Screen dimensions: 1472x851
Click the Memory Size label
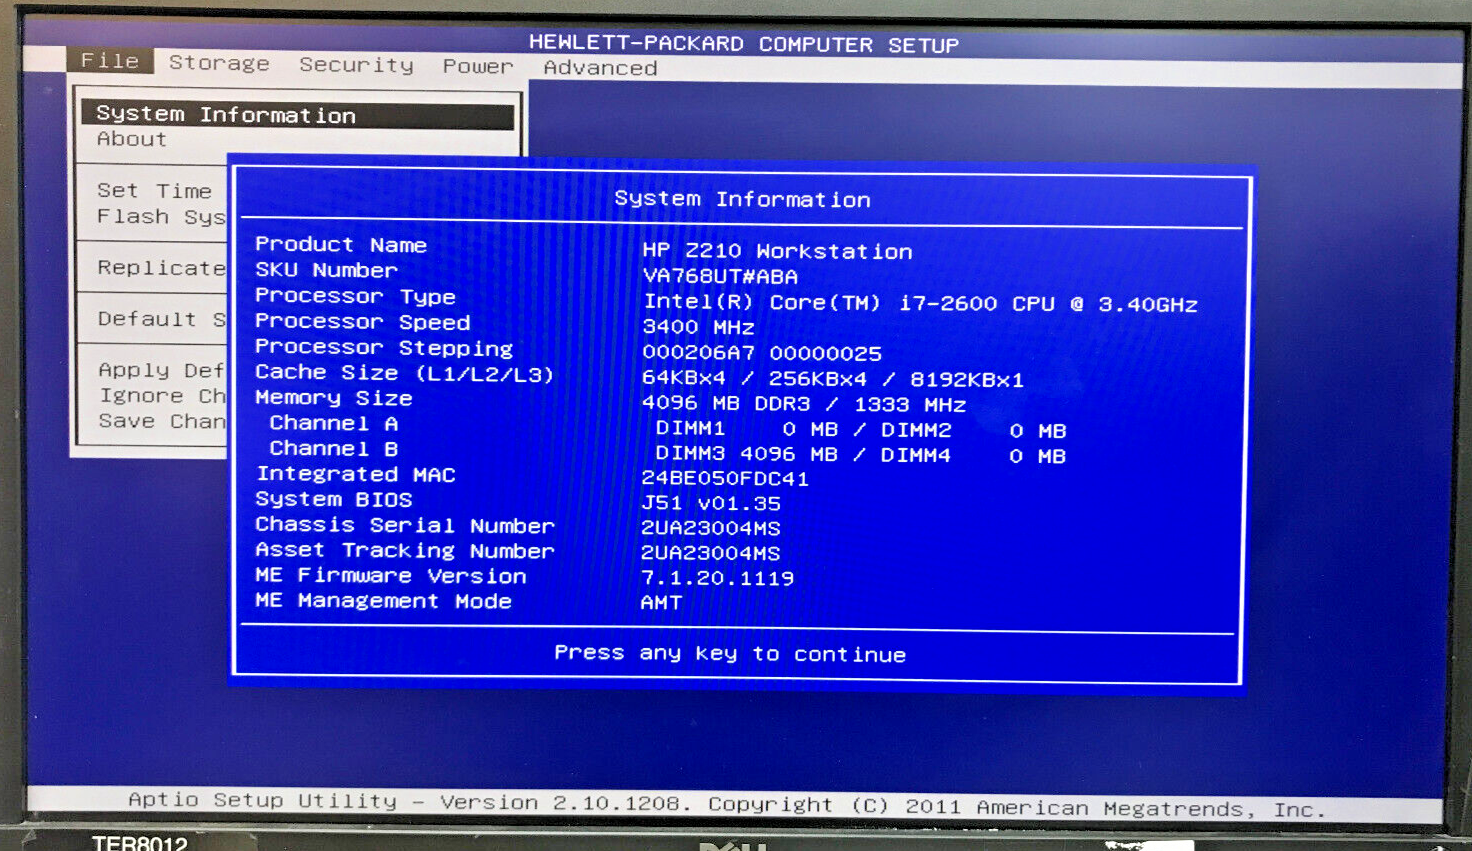tap(333, 398)
